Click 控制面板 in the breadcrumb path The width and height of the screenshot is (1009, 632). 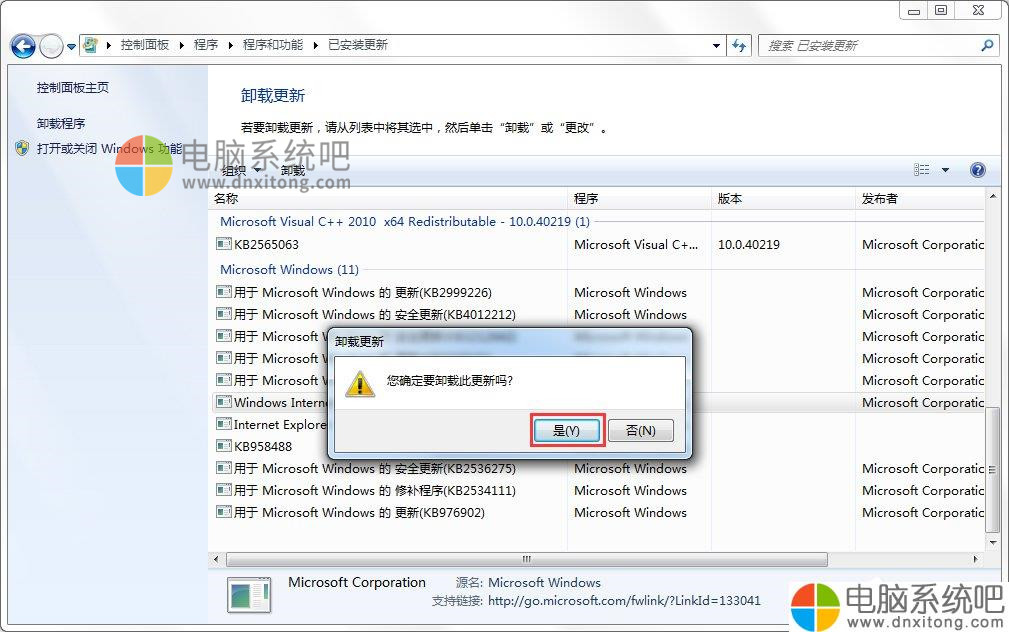pyautogui.click(x=145, y=44)
